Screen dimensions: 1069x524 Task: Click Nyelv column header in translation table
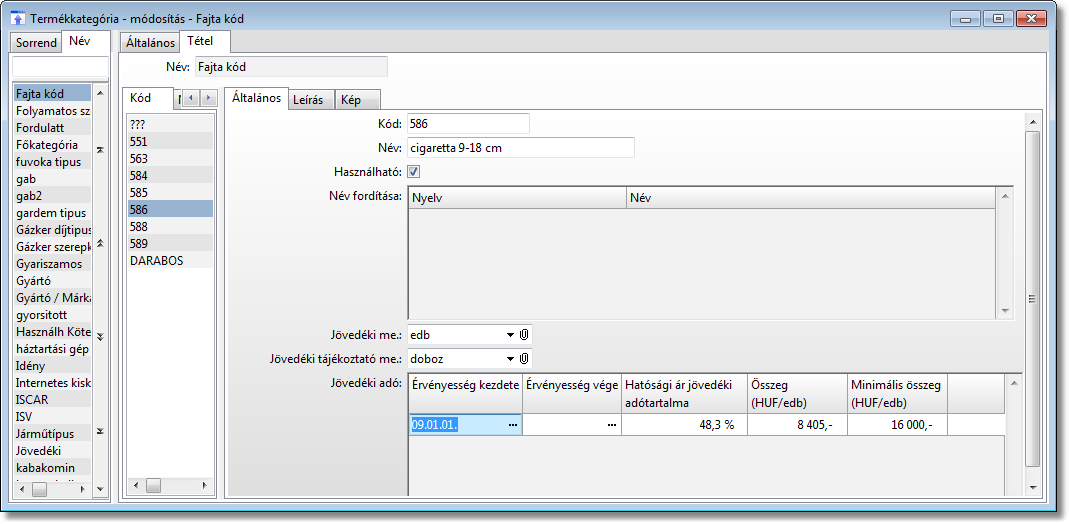point(517,198)
